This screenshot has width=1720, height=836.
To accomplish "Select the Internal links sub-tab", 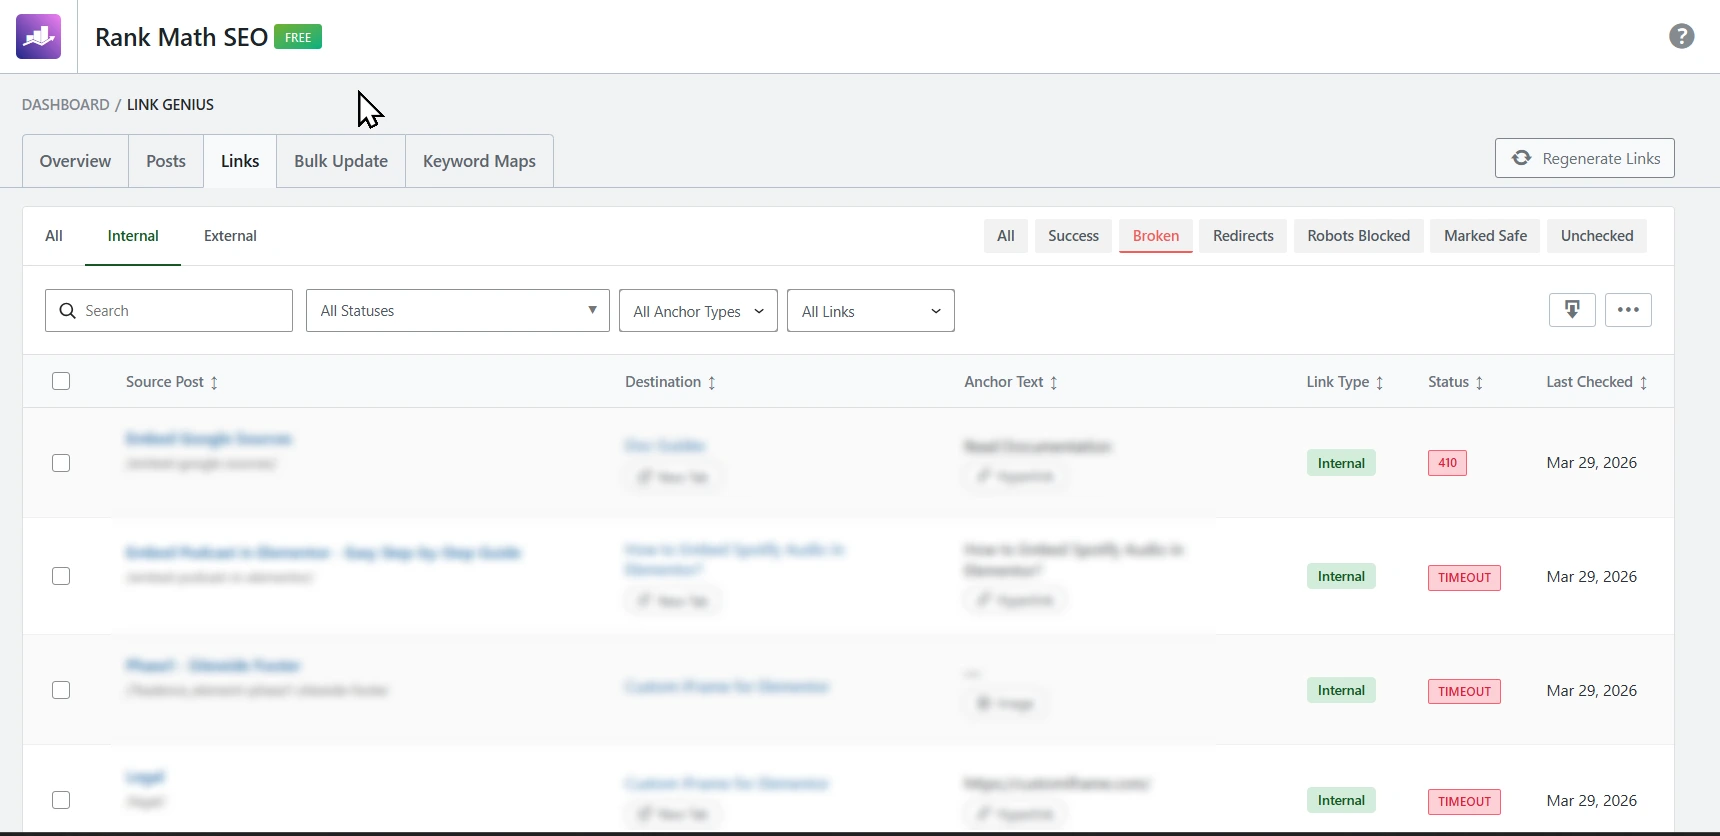I will 133,236.
